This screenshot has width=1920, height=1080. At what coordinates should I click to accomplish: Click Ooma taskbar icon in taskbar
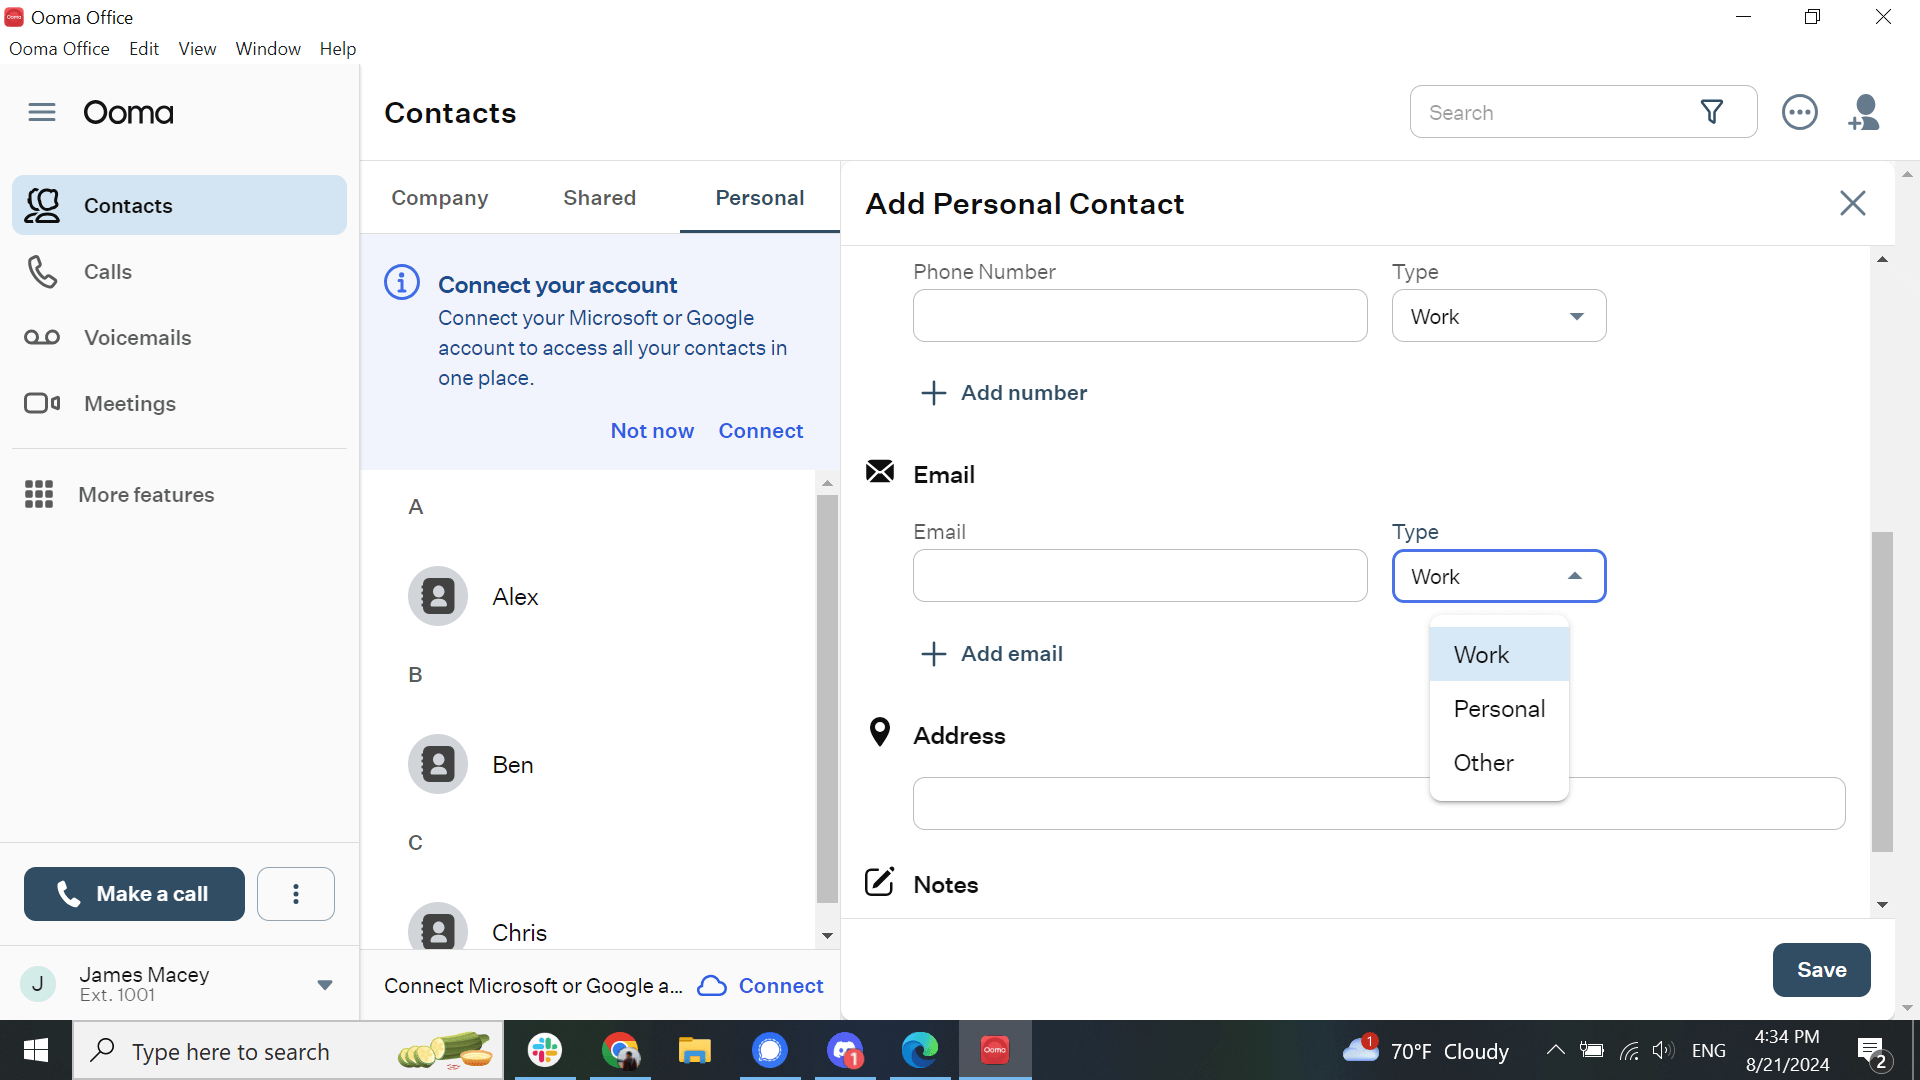[x=996, y=1050]
